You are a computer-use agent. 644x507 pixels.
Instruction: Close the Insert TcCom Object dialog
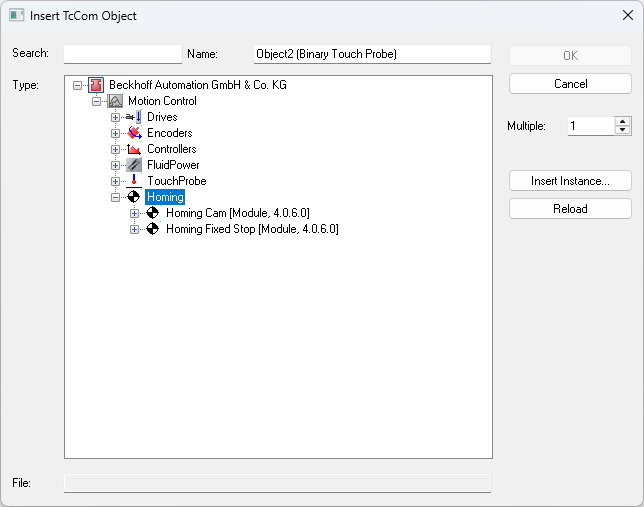point(628,16)
